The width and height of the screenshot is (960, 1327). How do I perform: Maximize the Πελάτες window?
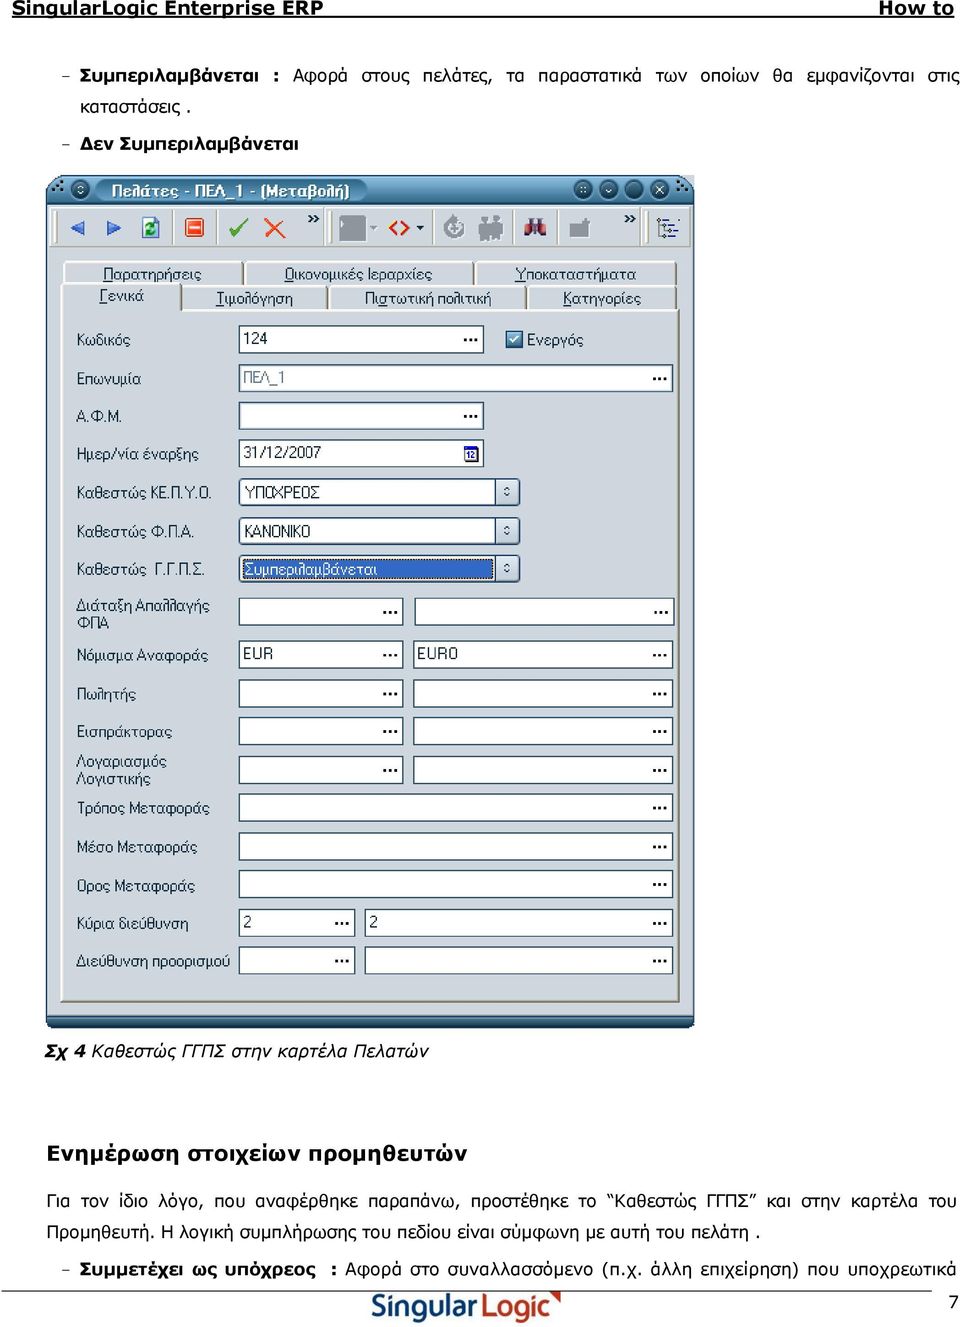tap(634, 190)
